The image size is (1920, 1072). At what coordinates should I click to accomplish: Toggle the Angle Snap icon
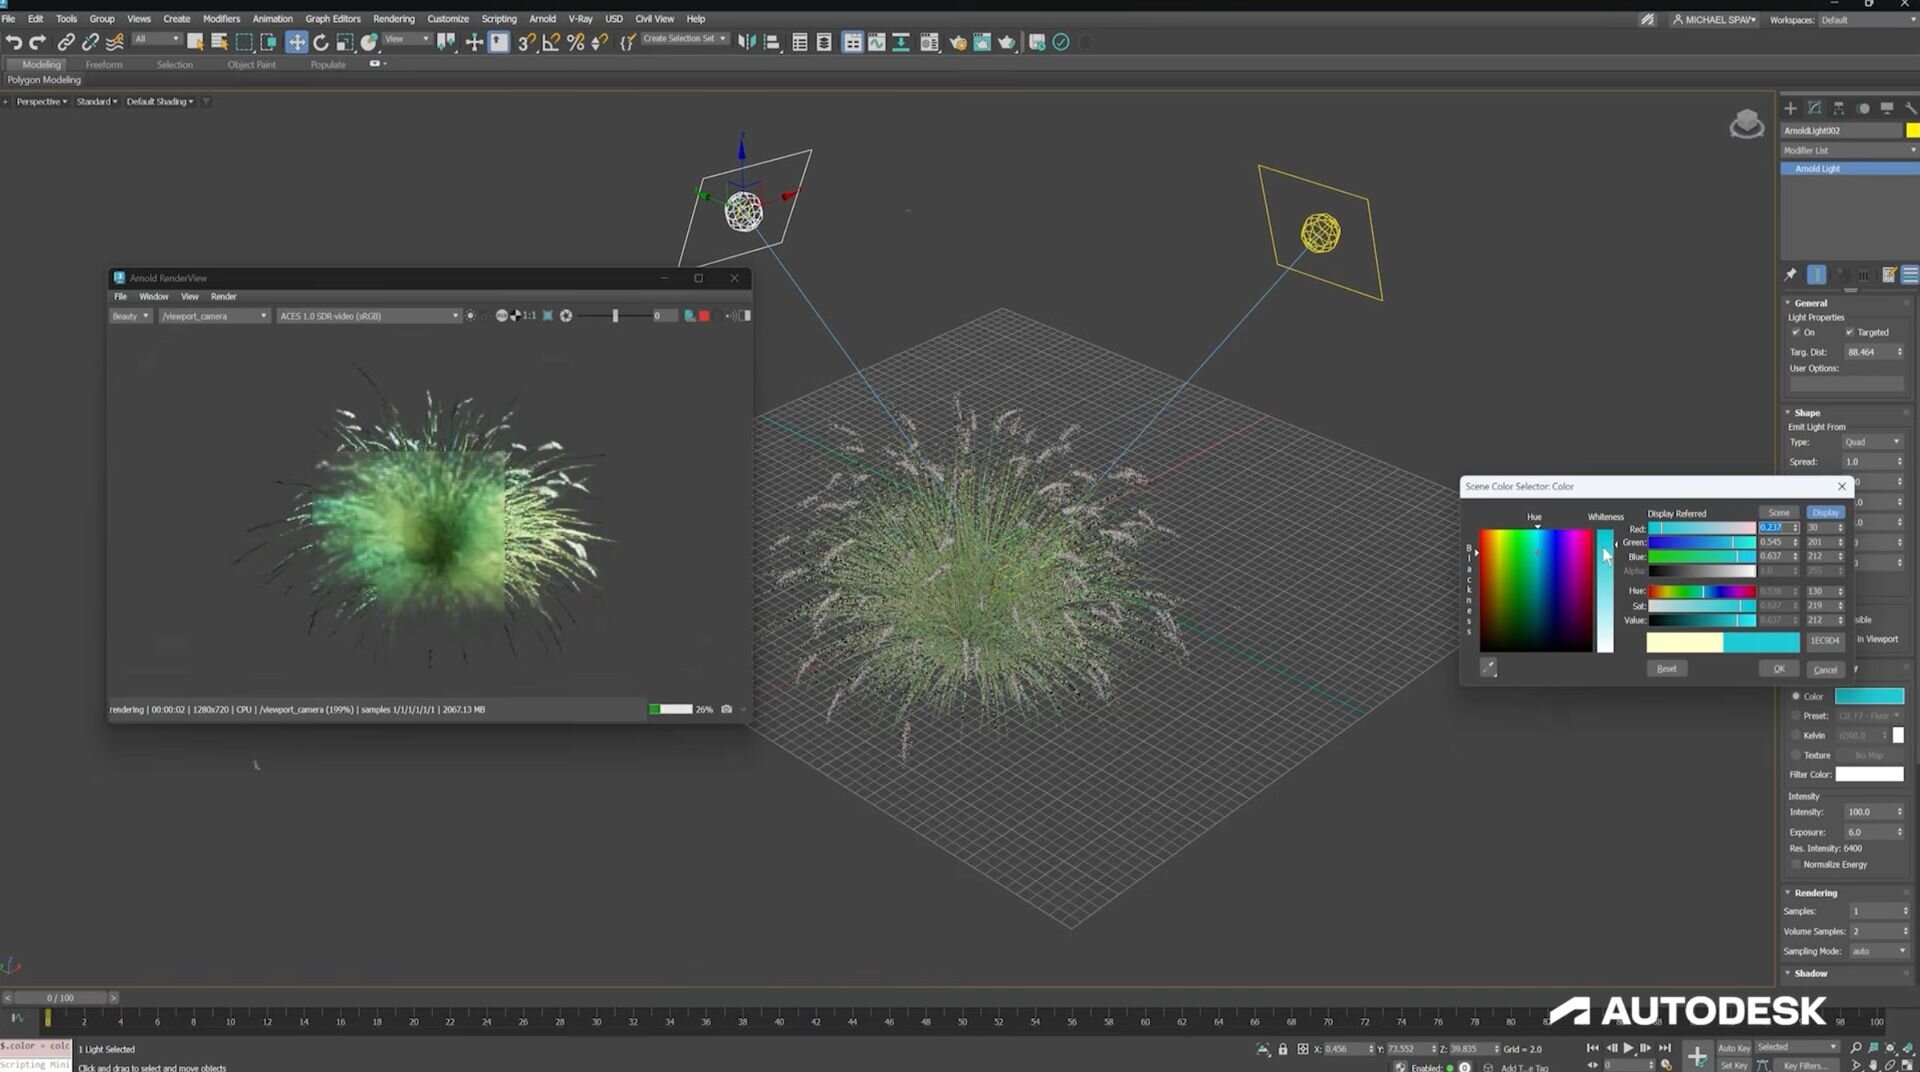coord(551,42)
